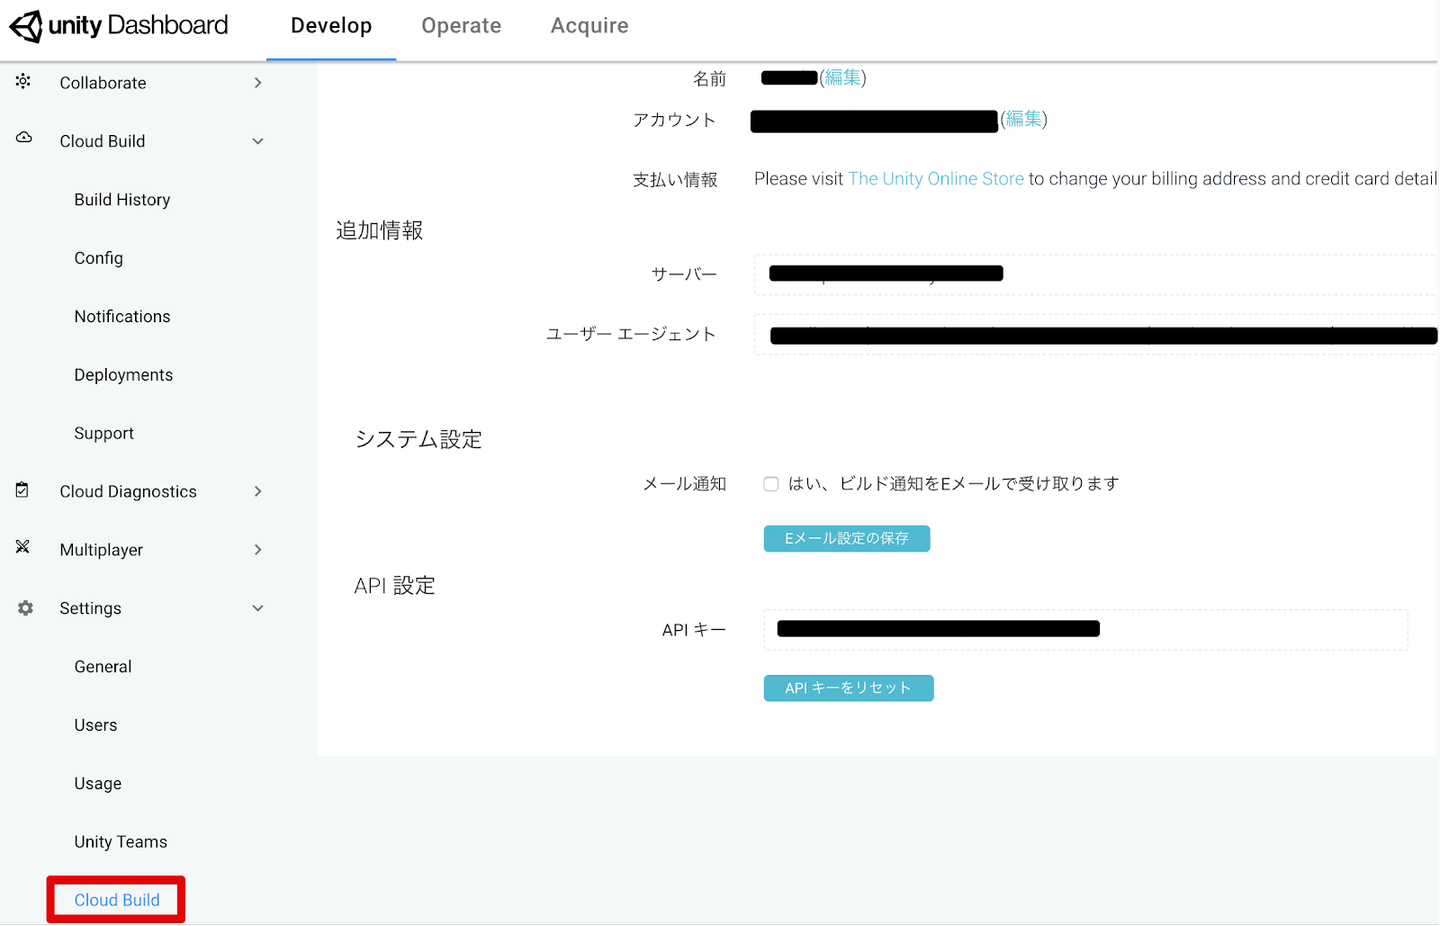Screen dimensions: 1440x926
Task: Click the Collaborate sidebar icon
Action: coord(23,82)
